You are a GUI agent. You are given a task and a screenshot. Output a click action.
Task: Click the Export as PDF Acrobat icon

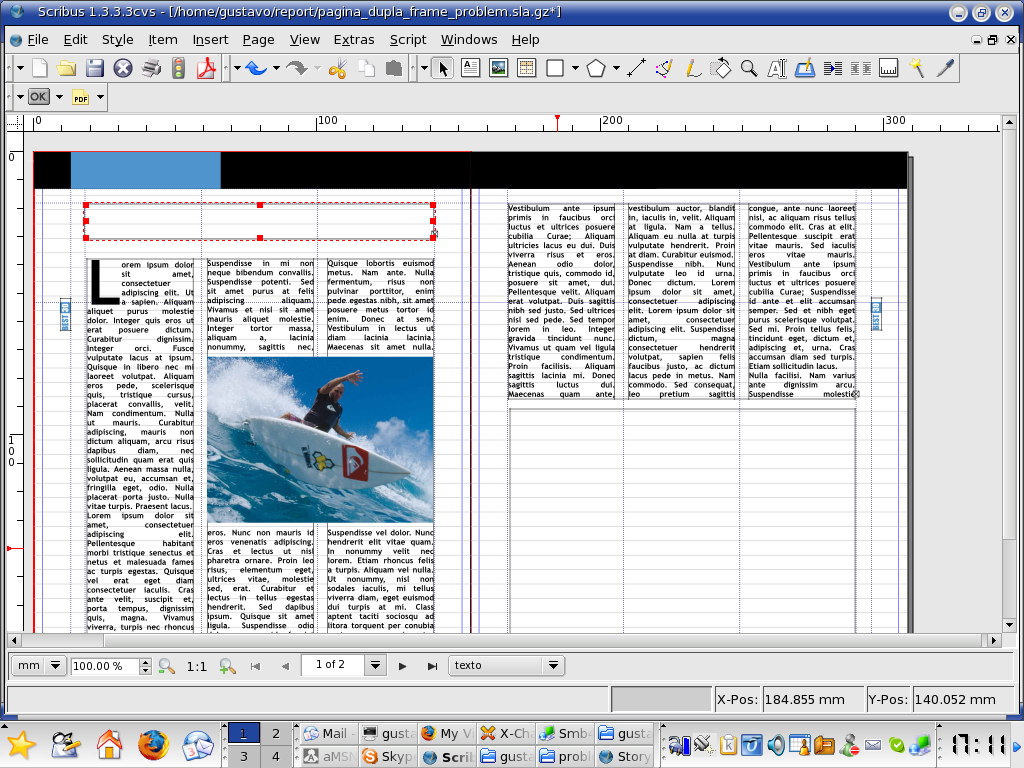tap(207, 68)
